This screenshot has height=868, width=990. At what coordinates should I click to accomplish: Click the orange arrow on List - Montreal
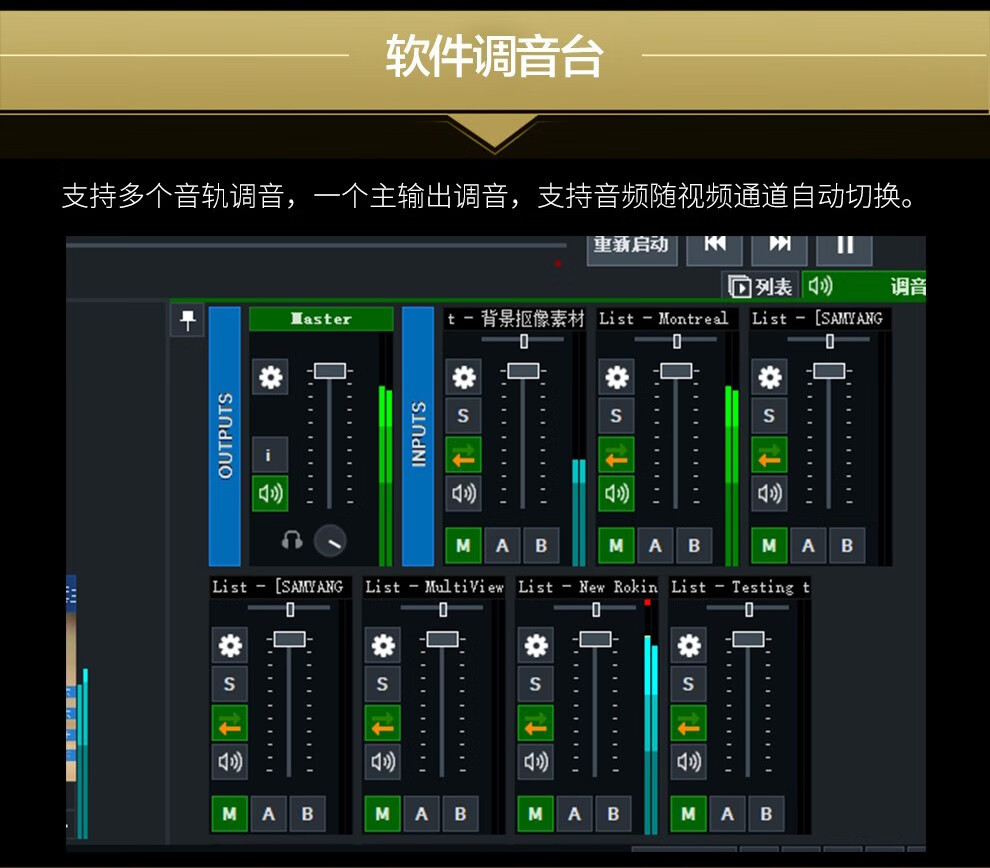coord(616,455)
